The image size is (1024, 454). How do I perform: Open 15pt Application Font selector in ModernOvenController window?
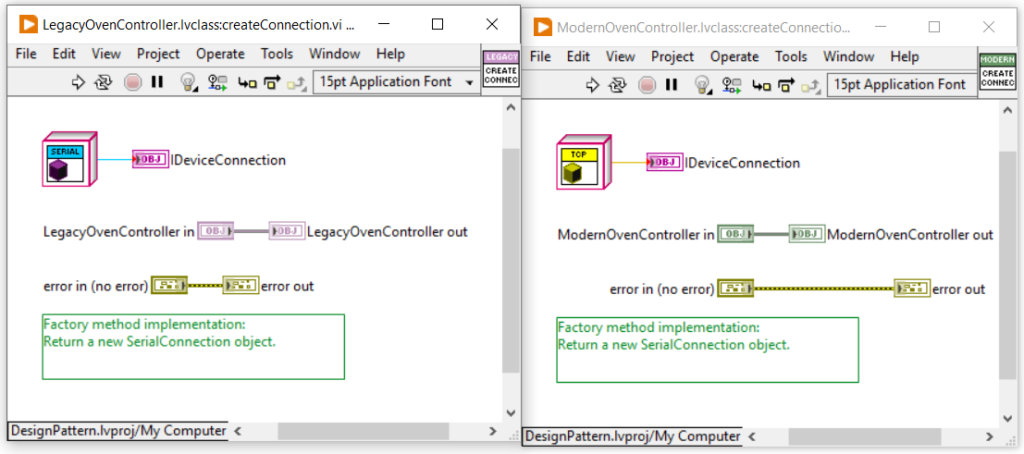[902, 85]
